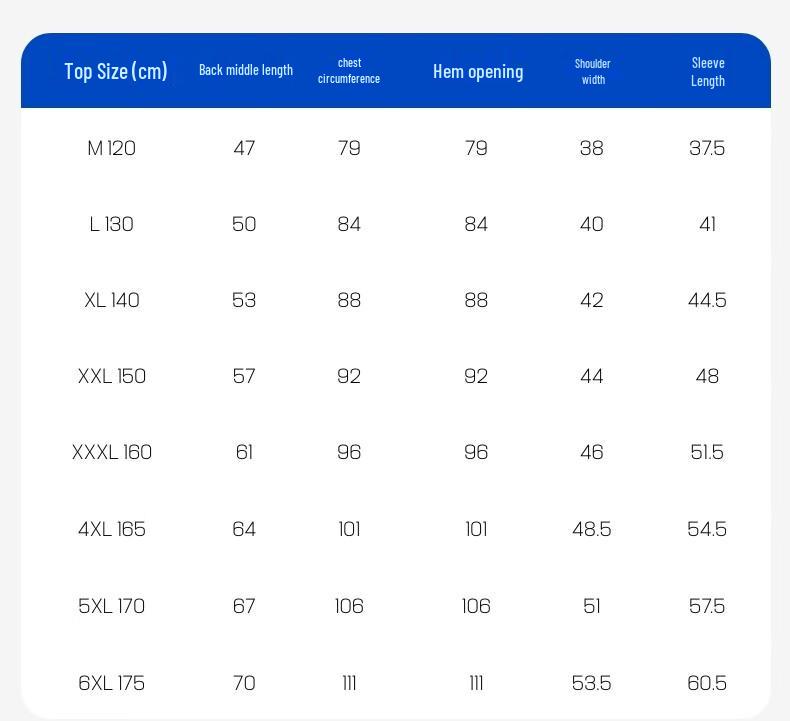Viewport: 790px width, 721px height.
Task: Select the "chest circumference" header
Action: point(349,70)
